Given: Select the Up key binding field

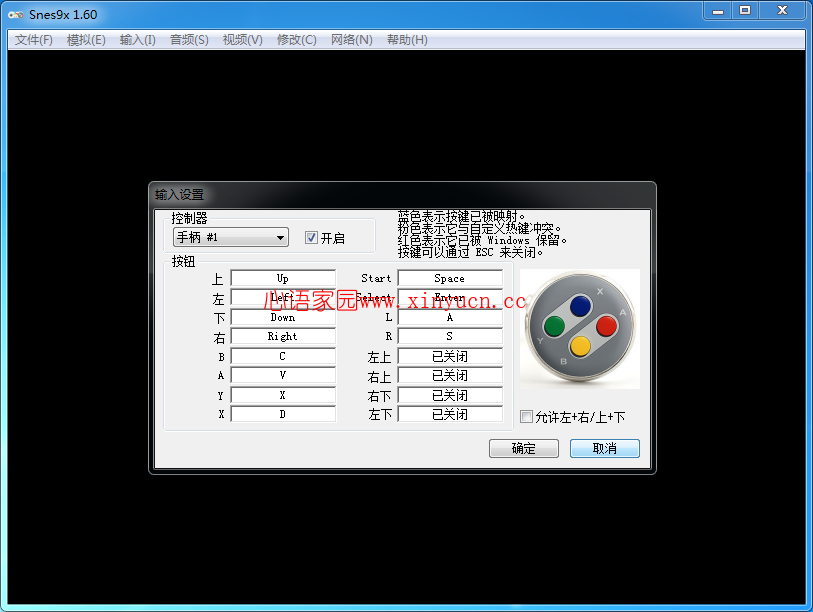Looking at the screenshot, I should coord(283,278).
